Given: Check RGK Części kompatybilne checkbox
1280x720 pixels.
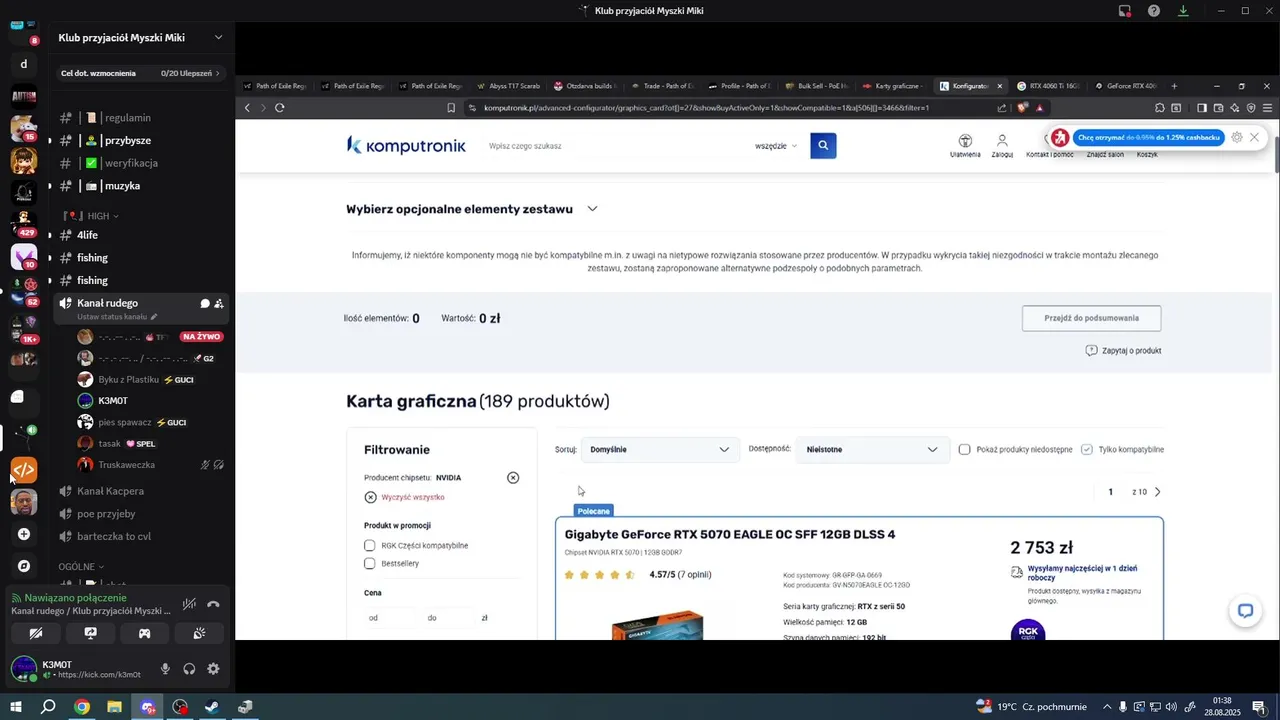Looking at the screenshot, I should [x=370, y=546].
